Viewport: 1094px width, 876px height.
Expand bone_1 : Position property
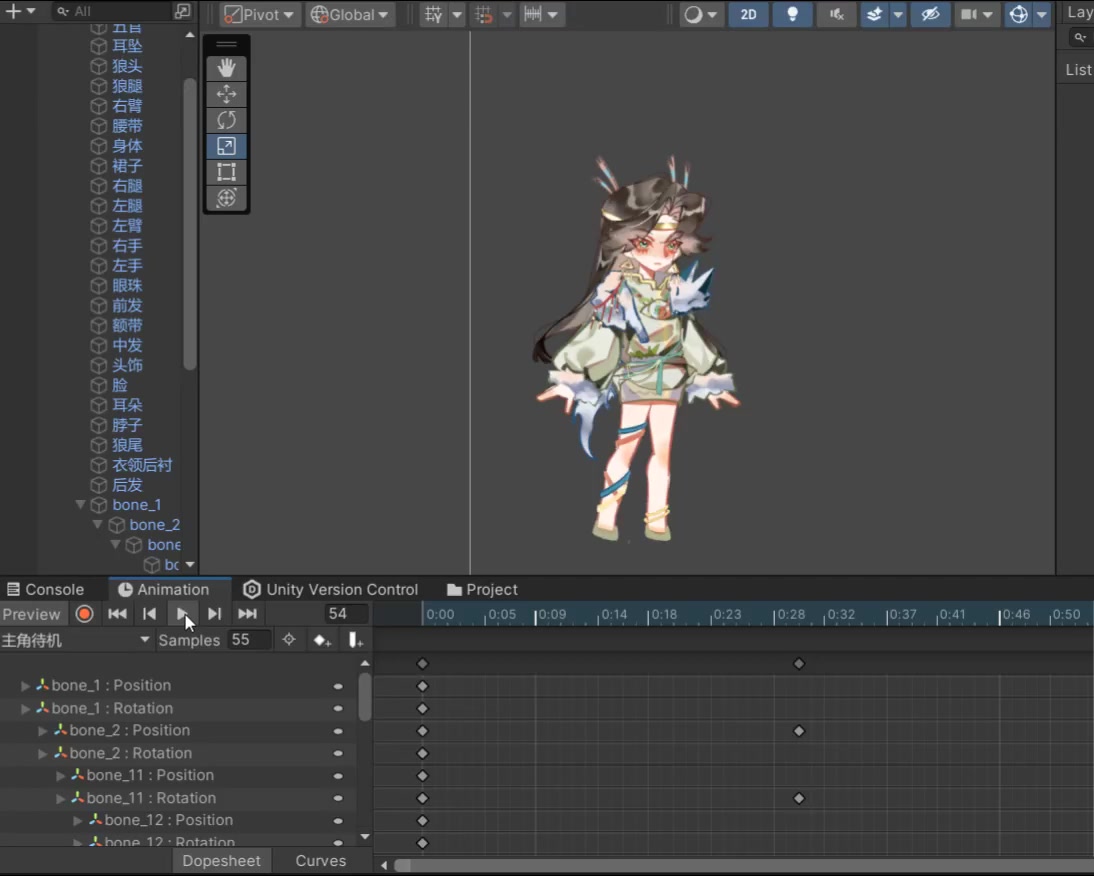[26, 686]
